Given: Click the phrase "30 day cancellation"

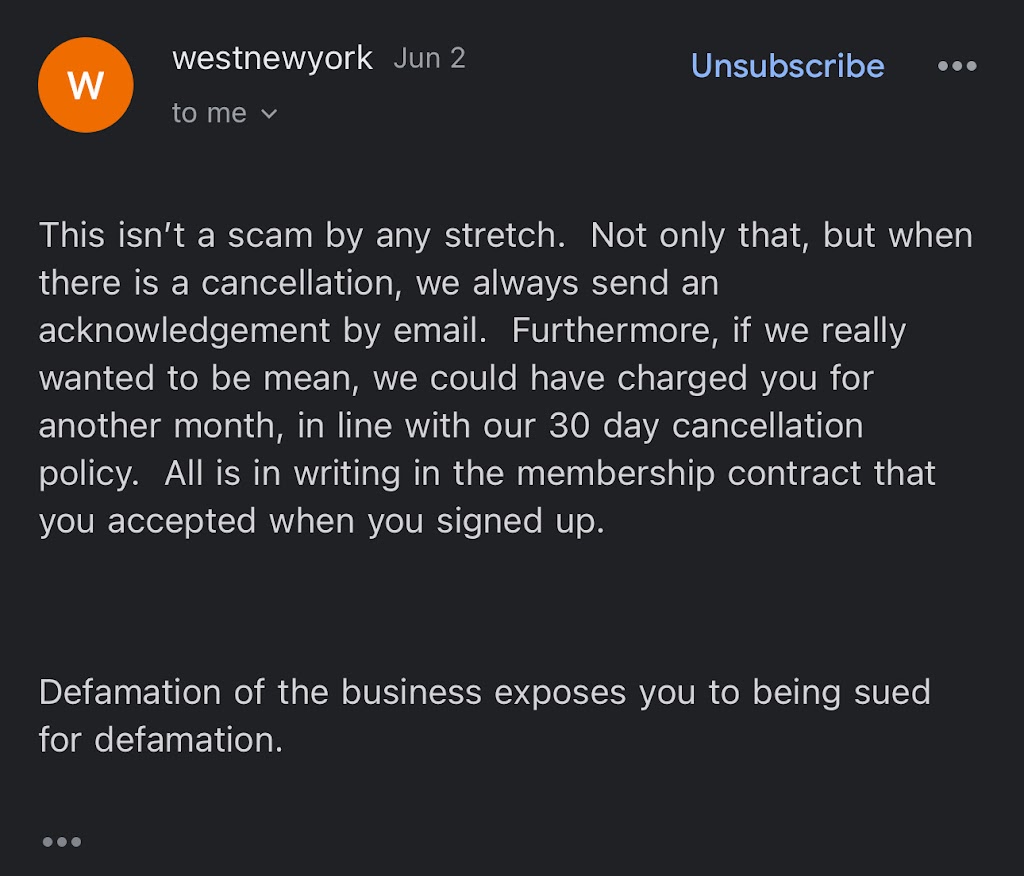Looking at the screenshot, I should click(705, 425).
